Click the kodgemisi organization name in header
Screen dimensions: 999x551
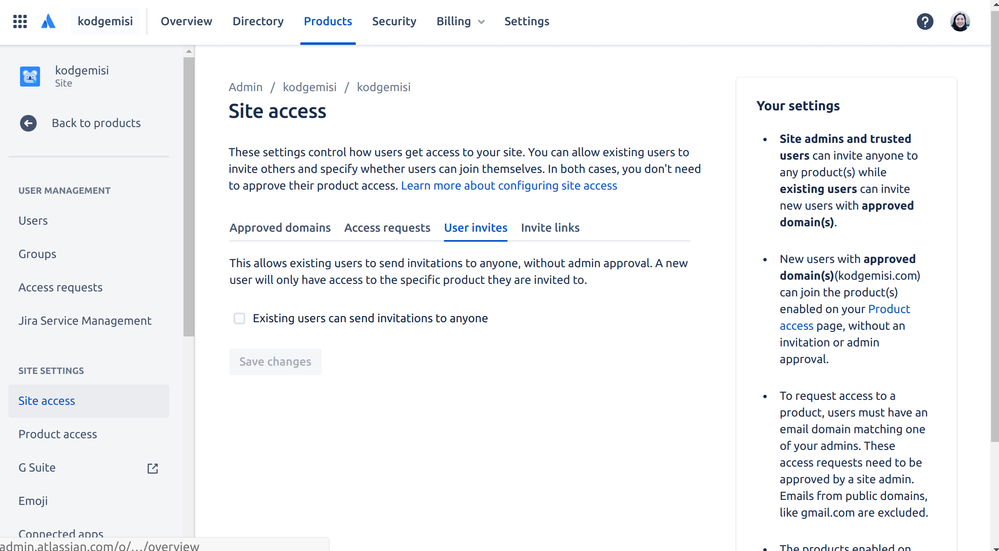105,22
